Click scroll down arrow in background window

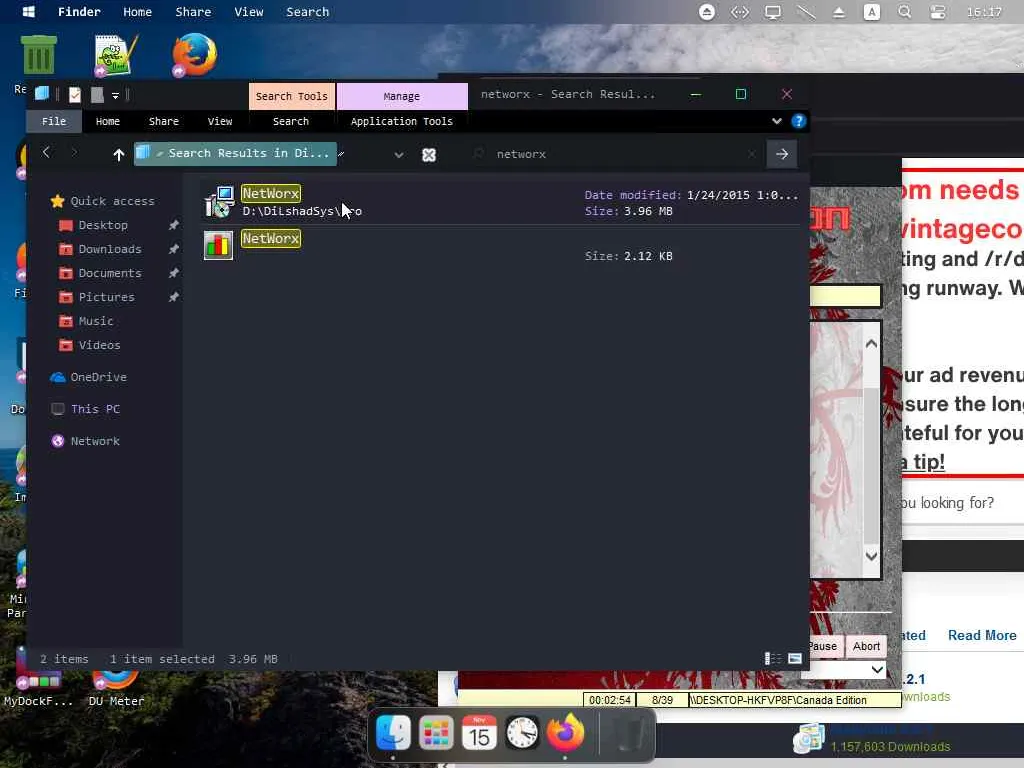point(871,556)
